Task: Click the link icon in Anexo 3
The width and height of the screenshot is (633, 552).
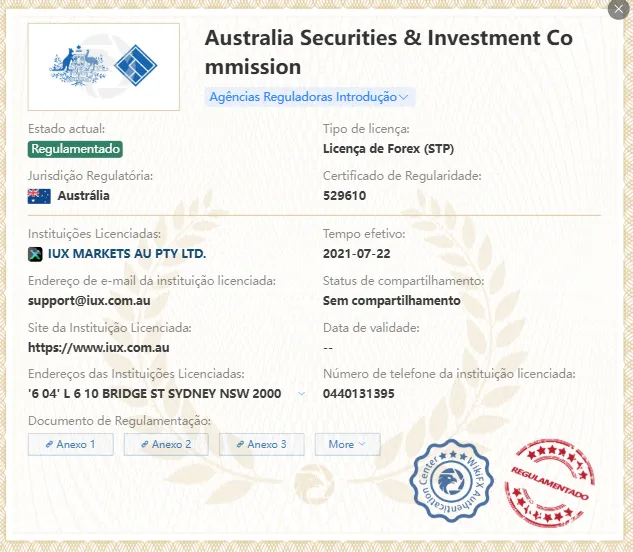Action: 240,445
